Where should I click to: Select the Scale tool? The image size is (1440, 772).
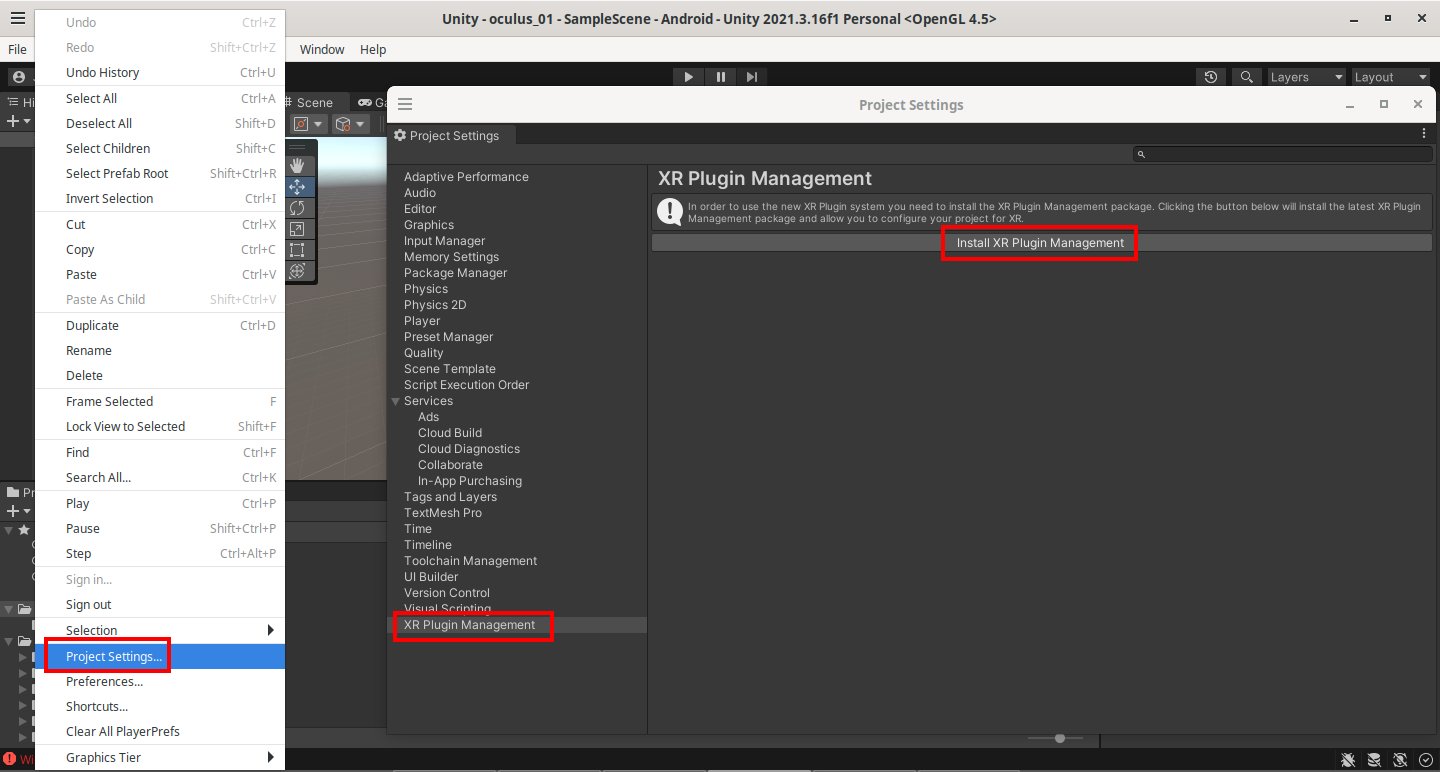(x=297, y=229)
